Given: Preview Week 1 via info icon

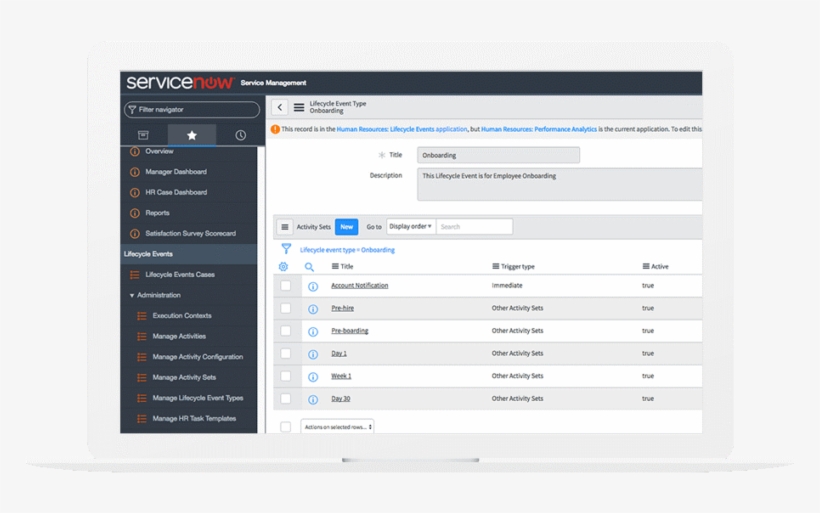Looking at the screenshot, I should coord(313,377).
